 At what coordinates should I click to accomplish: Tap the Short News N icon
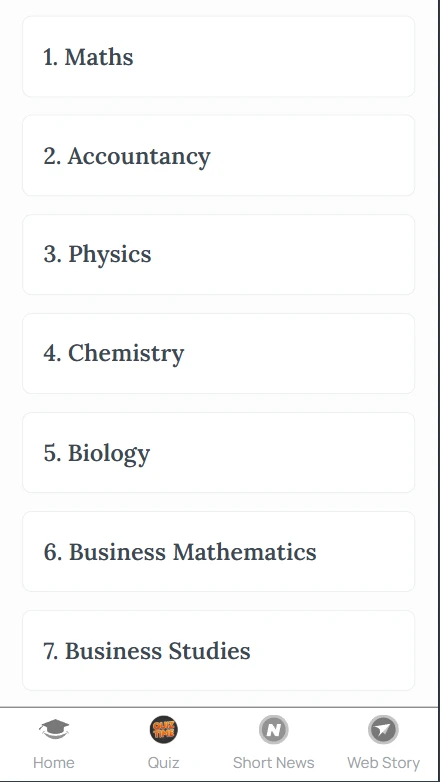pos(273,730)
